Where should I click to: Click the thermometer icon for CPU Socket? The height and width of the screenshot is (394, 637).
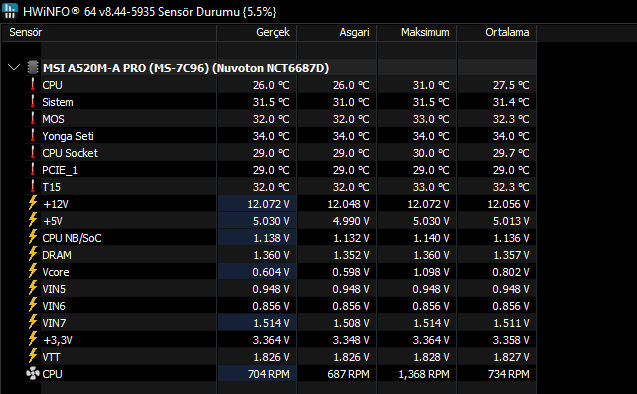pyautogui.click(x=33, y=153)
